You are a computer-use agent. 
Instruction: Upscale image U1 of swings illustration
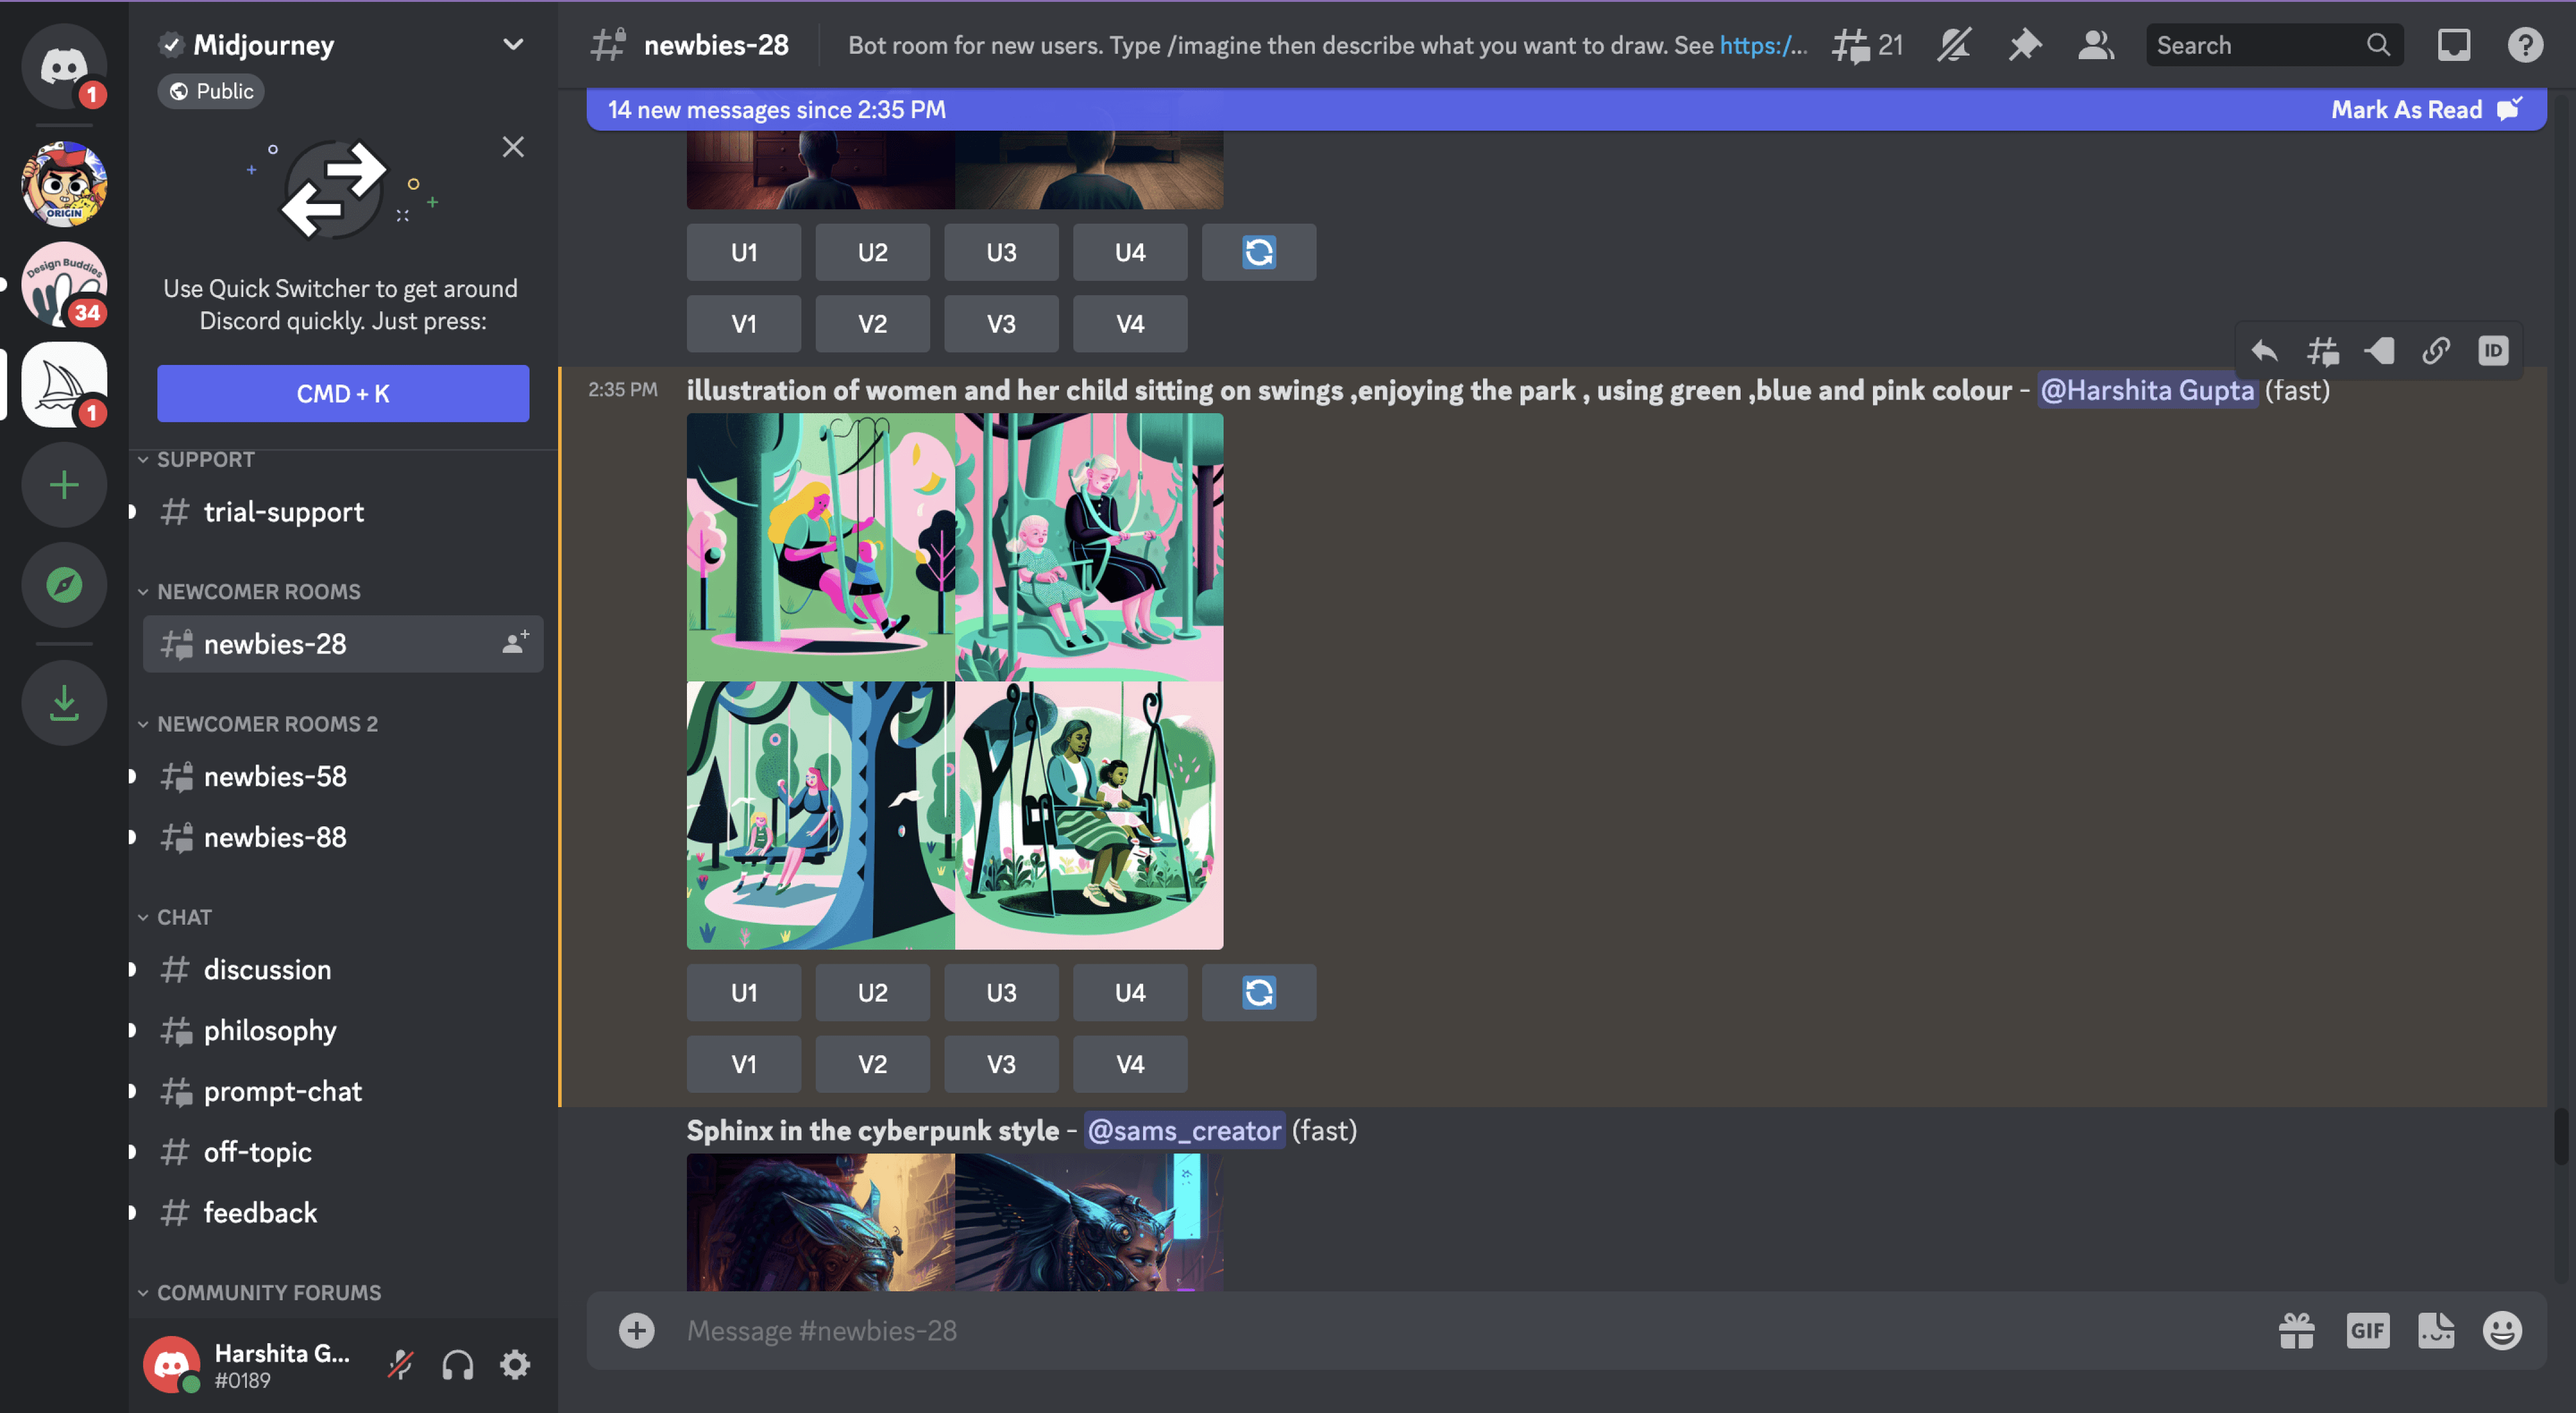click(x=743, y=992)
